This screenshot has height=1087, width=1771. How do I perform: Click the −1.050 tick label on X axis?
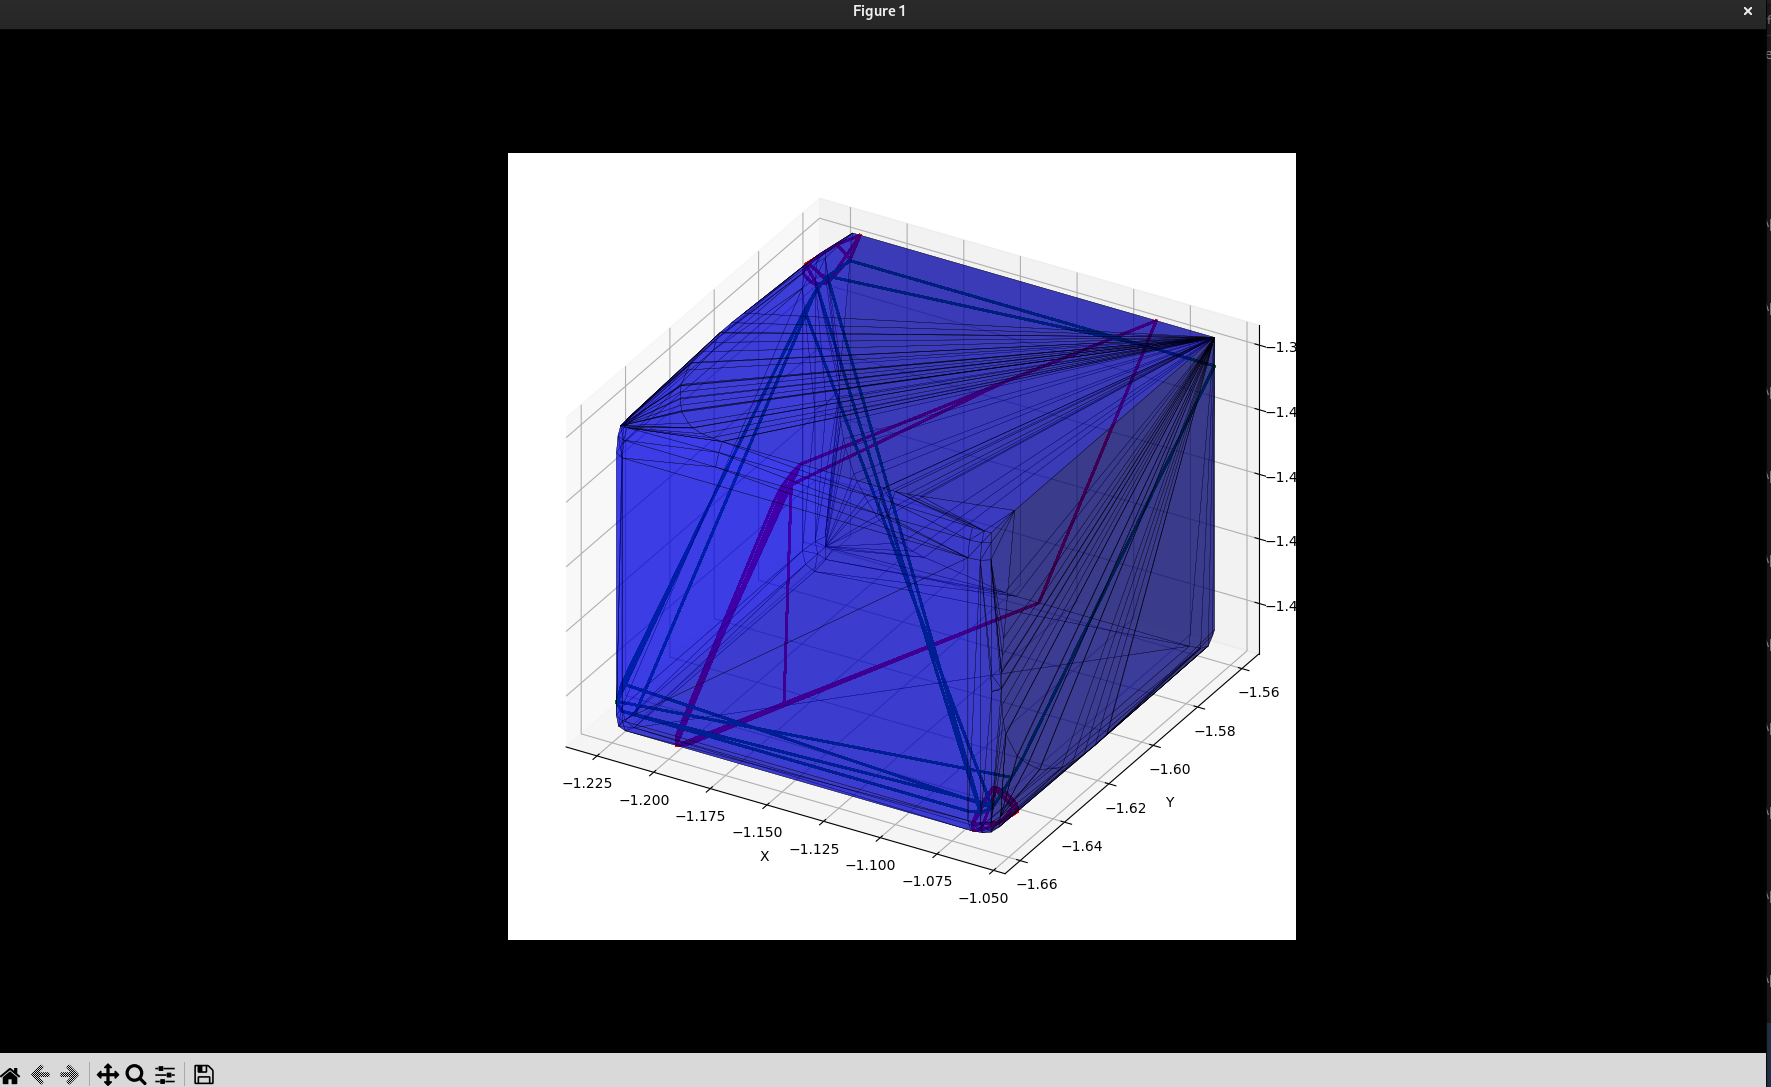[x=983, y=898]
